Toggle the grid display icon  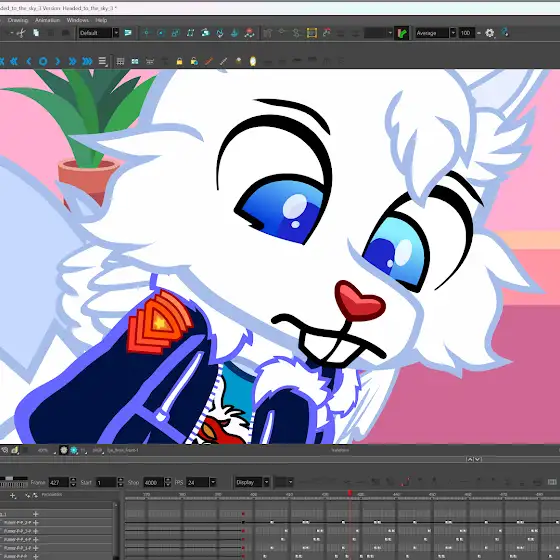tap(120, 61)
